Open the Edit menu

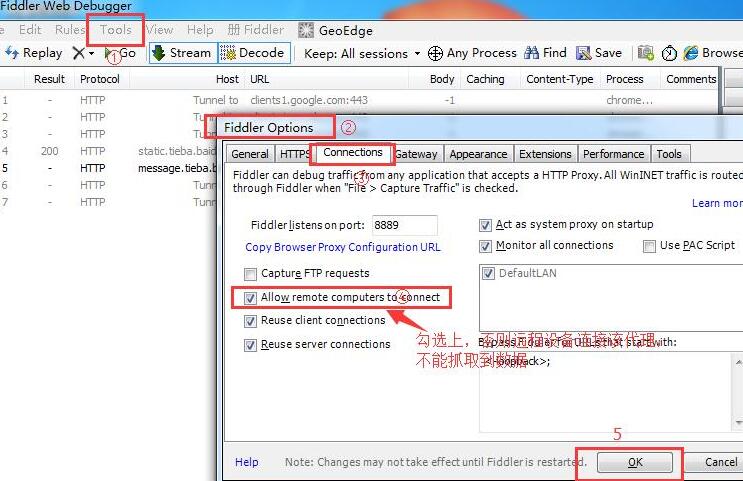pyautogui.click(x=30, y=30)
